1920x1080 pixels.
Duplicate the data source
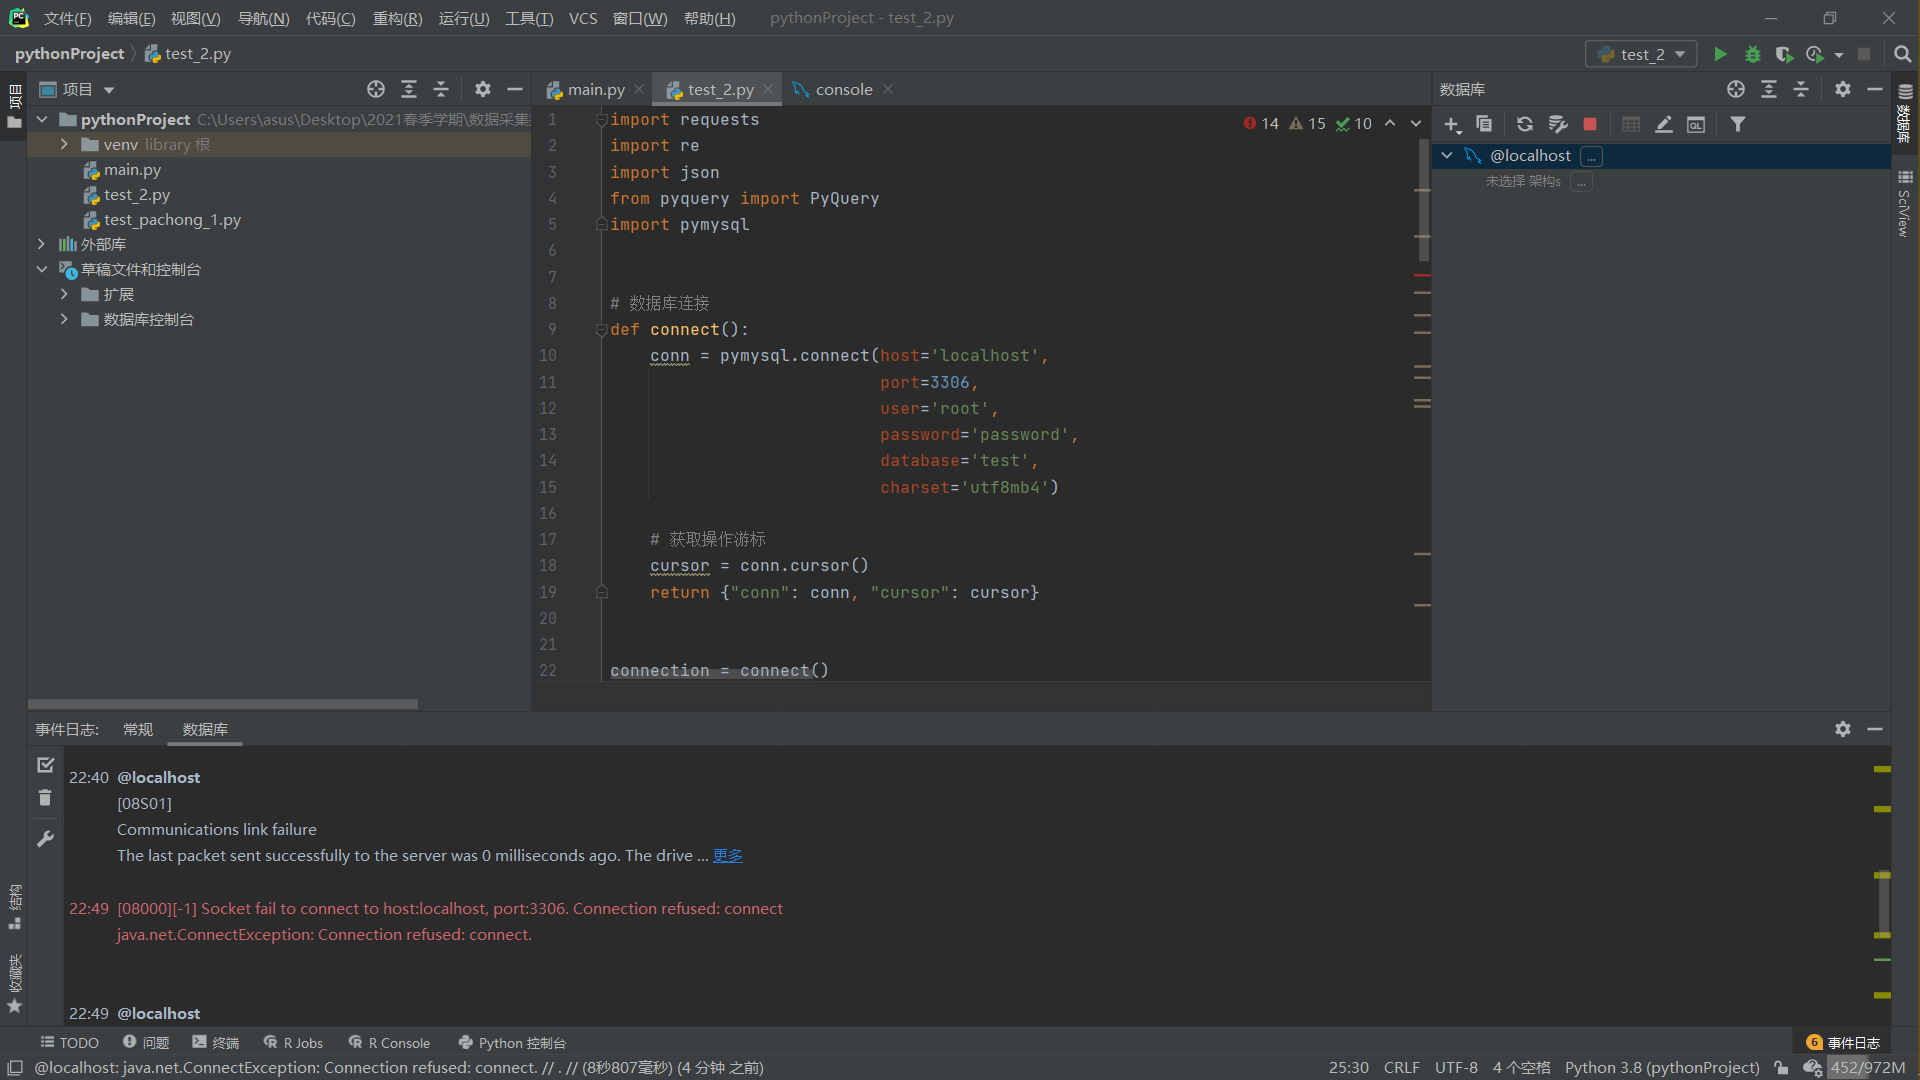pos(1484,124)
